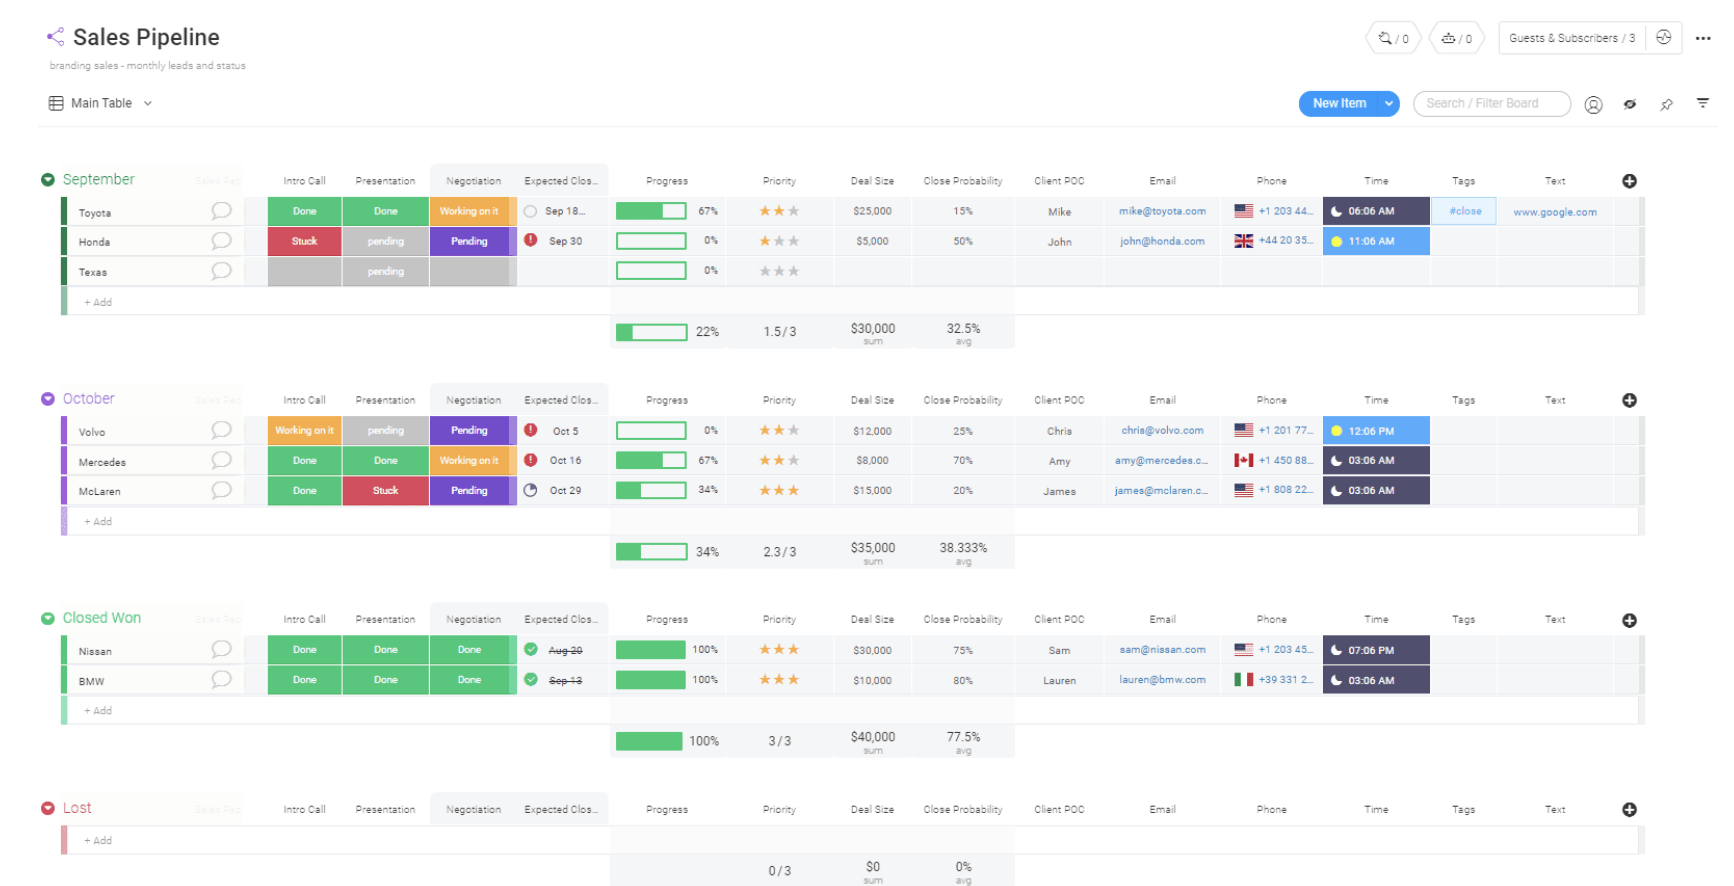Add column to Closed Won group
Image resolution: width=1734 pixels, height=886 pixels.
[x=1629, y=620]
